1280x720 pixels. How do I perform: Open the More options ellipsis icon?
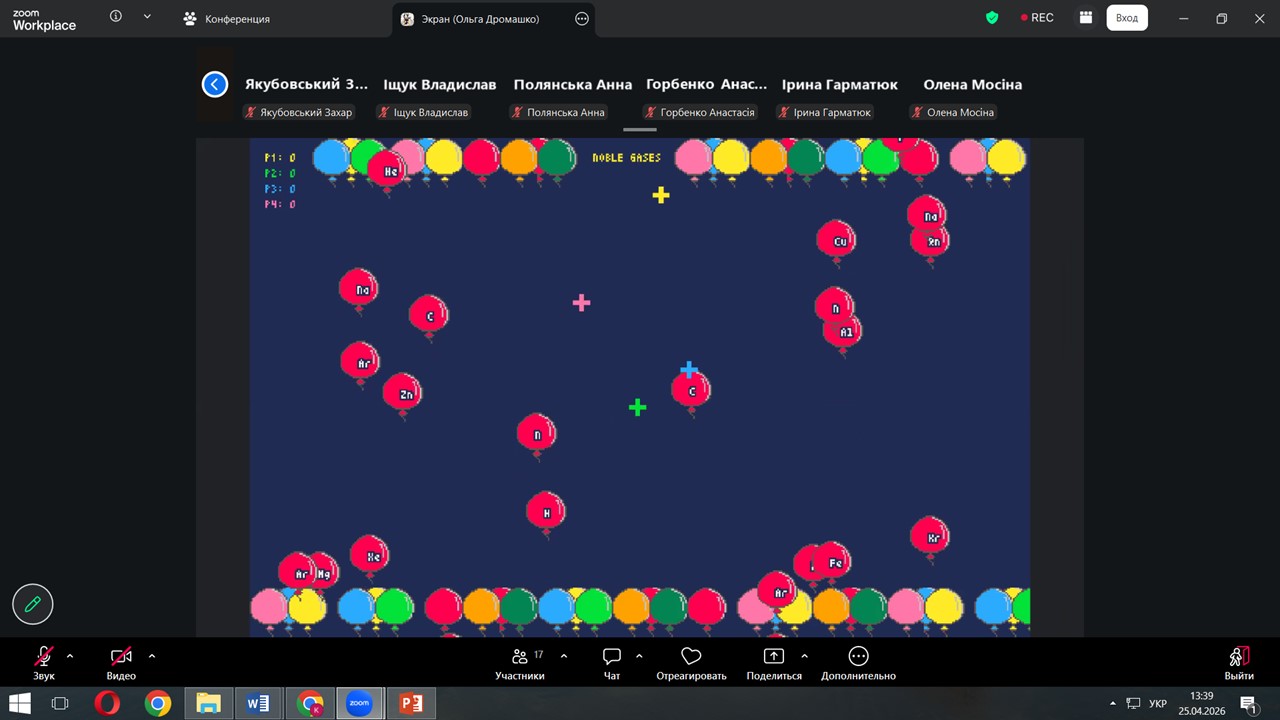858,657
